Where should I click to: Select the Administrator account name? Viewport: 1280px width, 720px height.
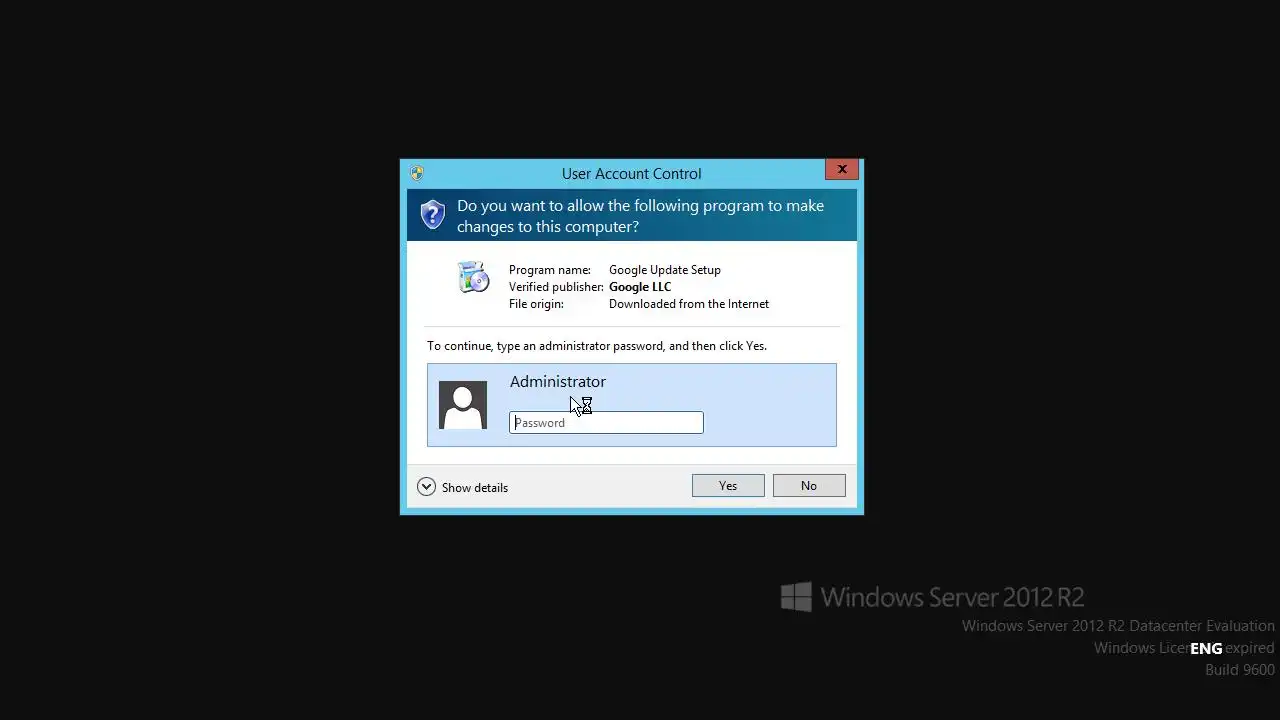click(x=558, y=382)
